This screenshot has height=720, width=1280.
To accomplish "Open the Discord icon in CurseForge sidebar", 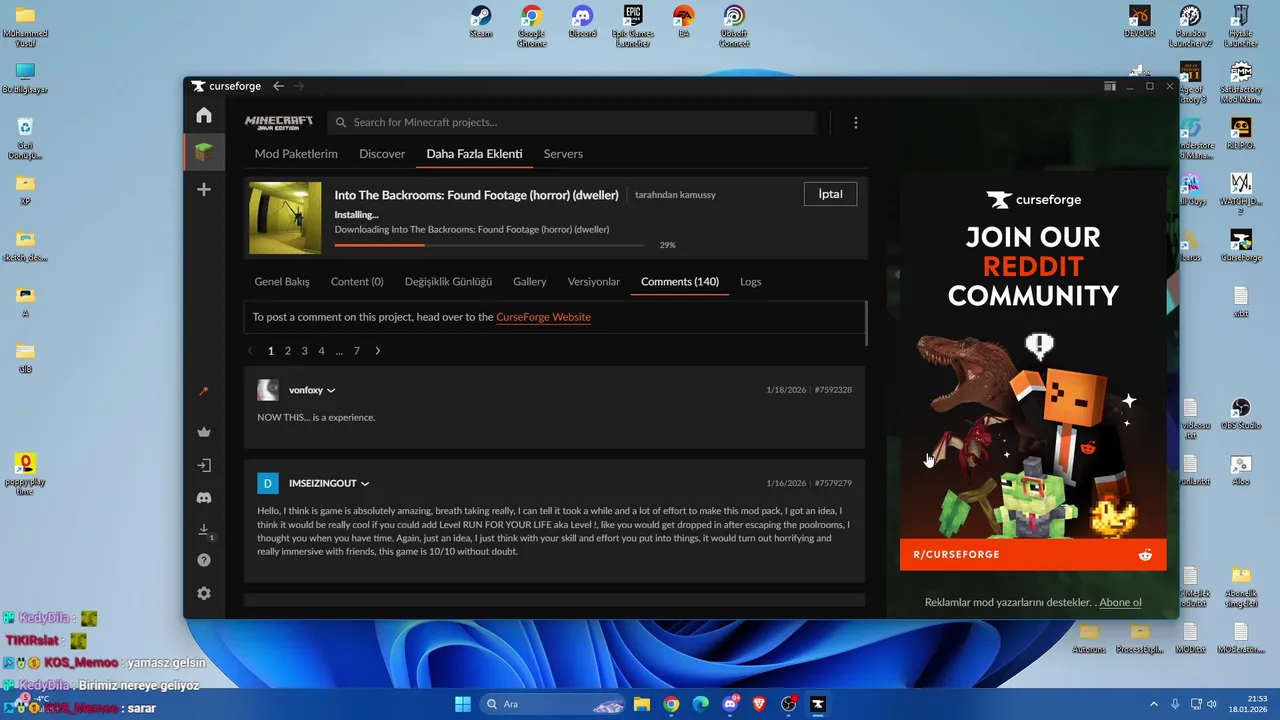I will pos(204,497).
